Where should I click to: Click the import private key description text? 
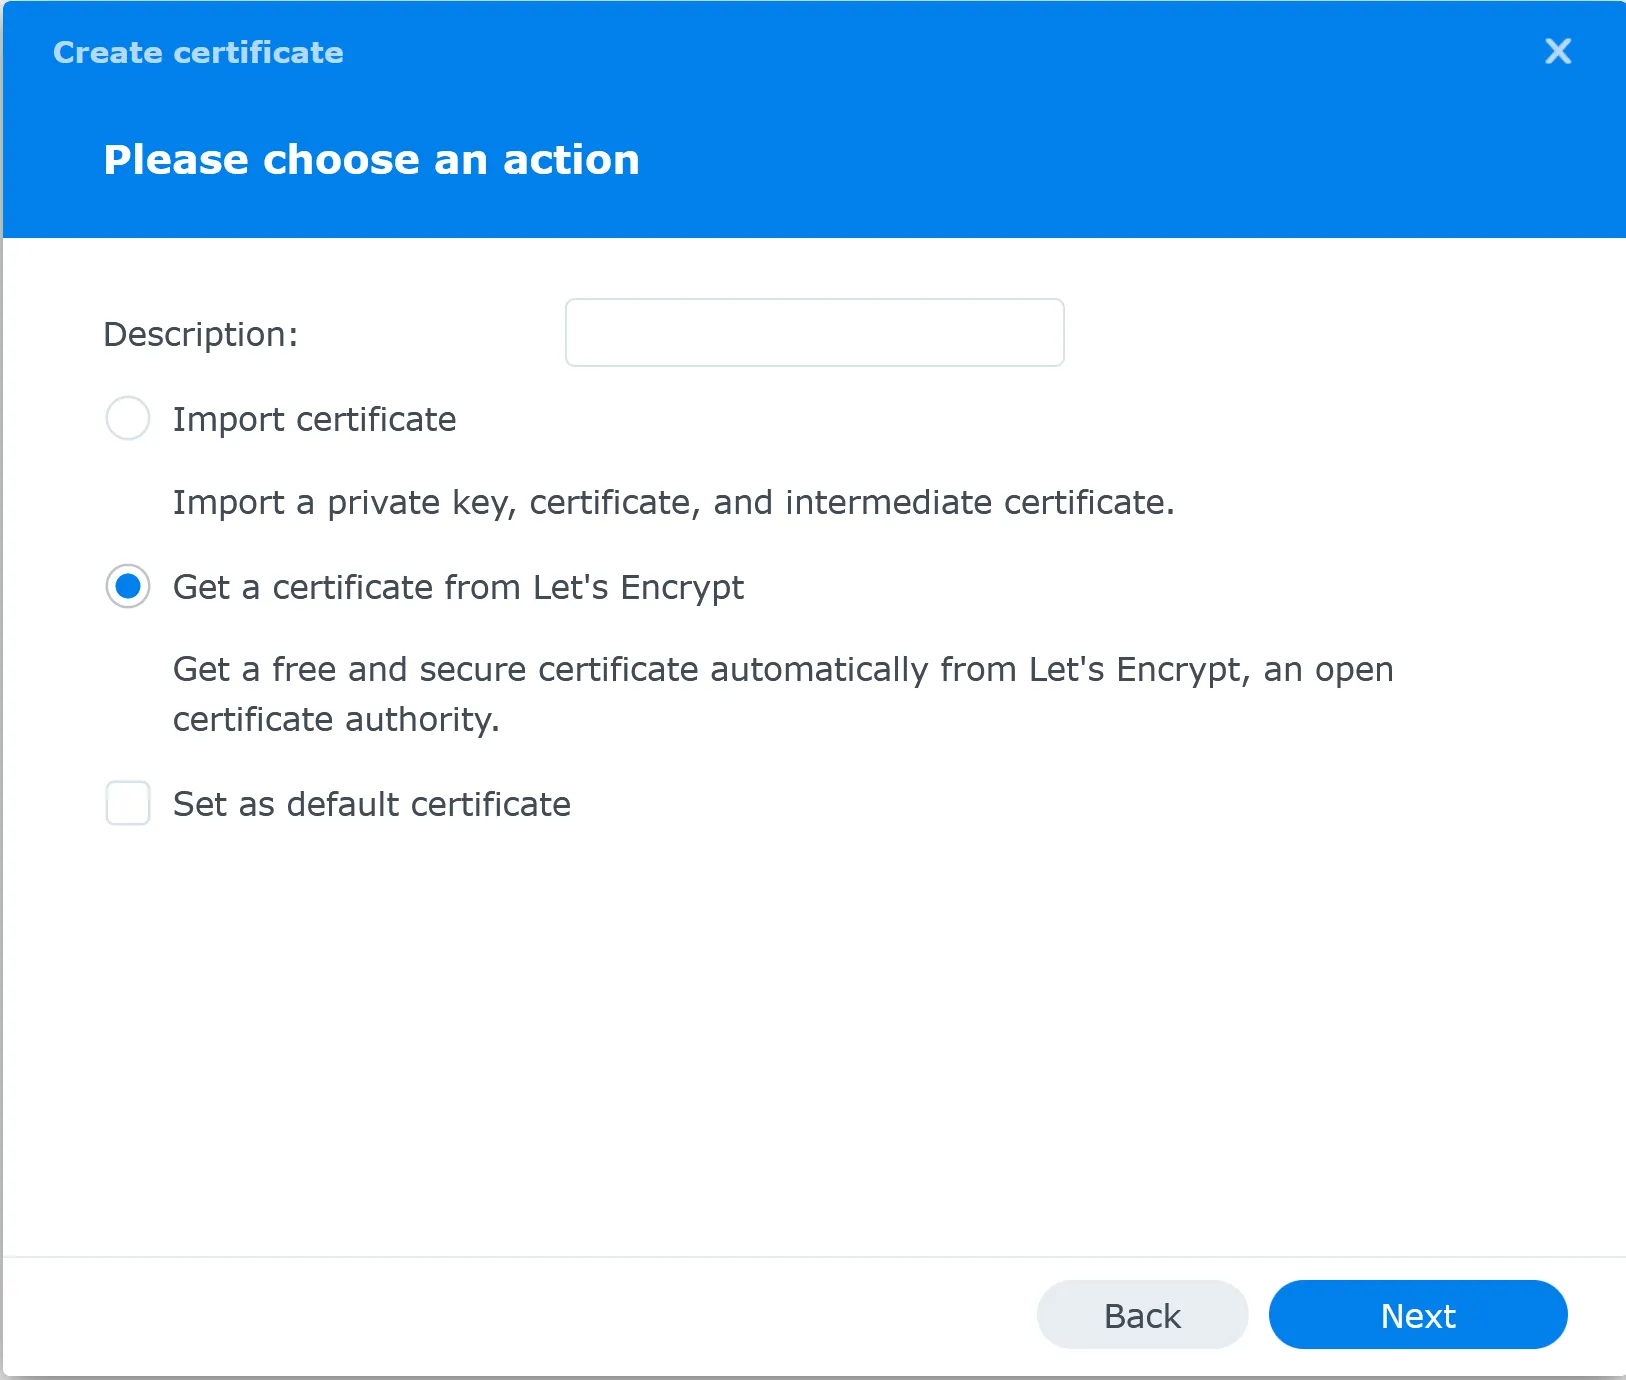pyautogui.click(x=673, y=502)
